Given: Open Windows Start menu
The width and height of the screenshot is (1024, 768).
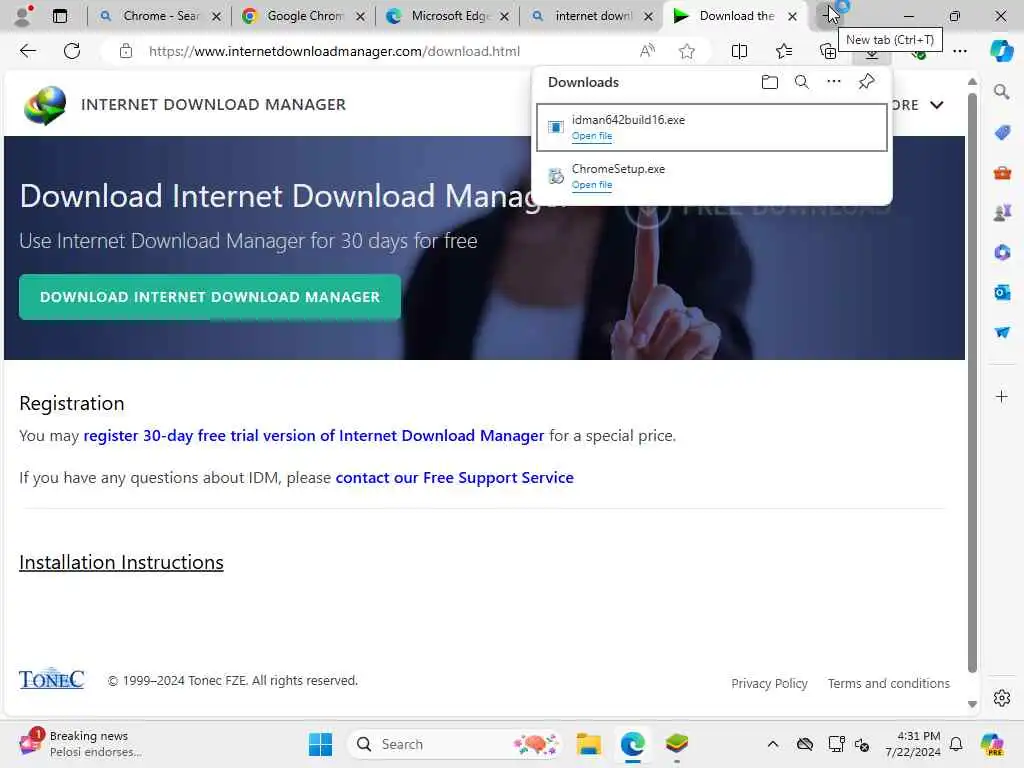Looking at the screenshot, I should tap(320, 744).
